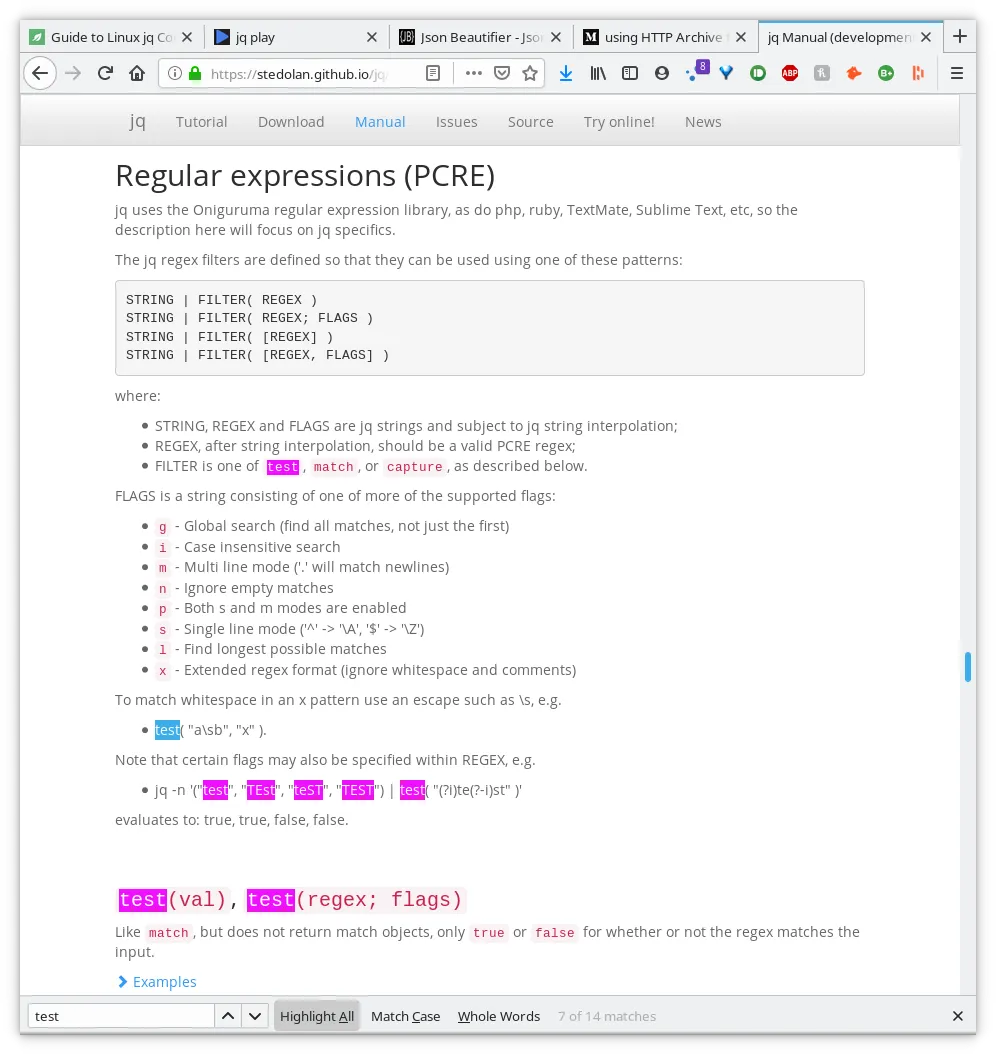Screen dimensions: 996x1055
Task: Close the jq Manual tab
Action: [926, 38]
